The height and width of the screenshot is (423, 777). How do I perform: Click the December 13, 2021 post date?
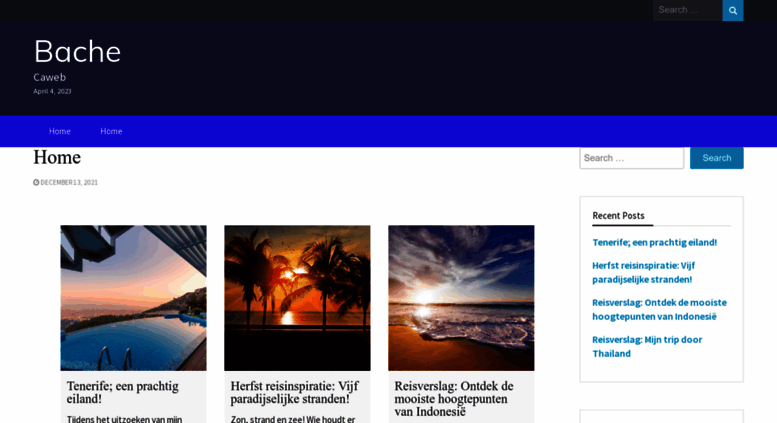(x=69, y=183)
